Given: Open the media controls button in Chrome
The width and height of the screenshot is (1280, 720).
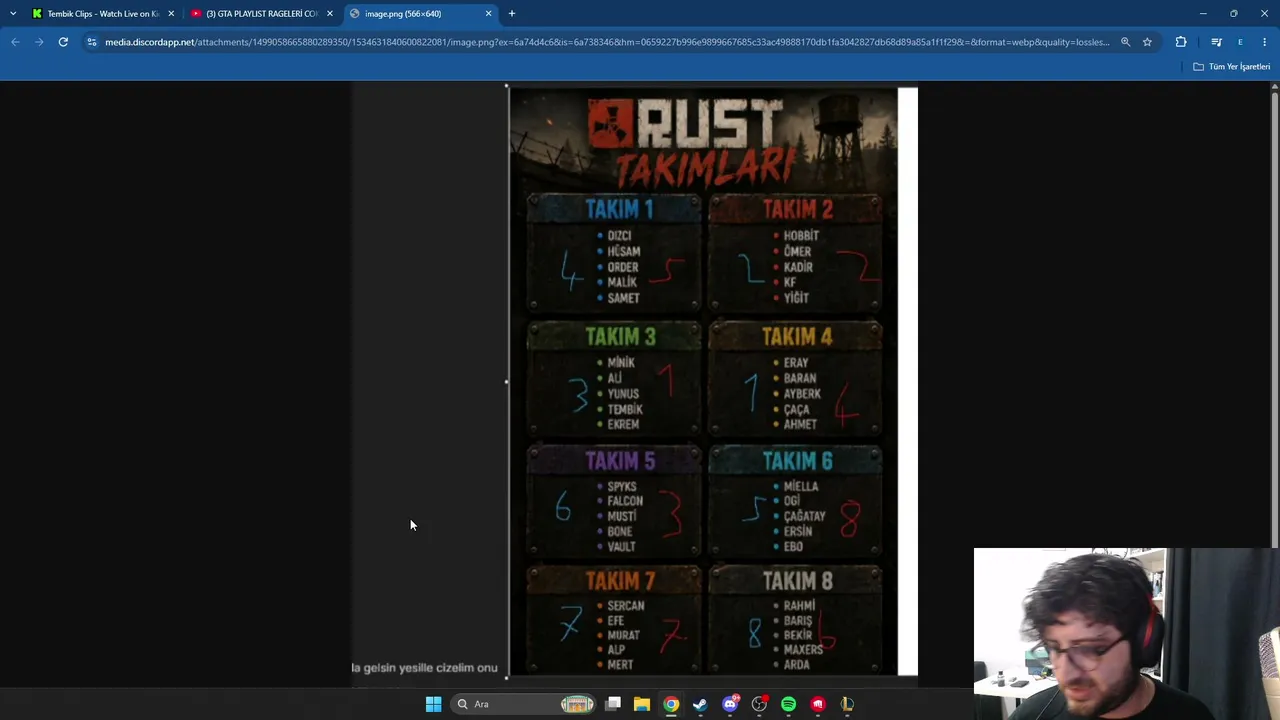Looking at the screenshot, I should click(1216, 42).
